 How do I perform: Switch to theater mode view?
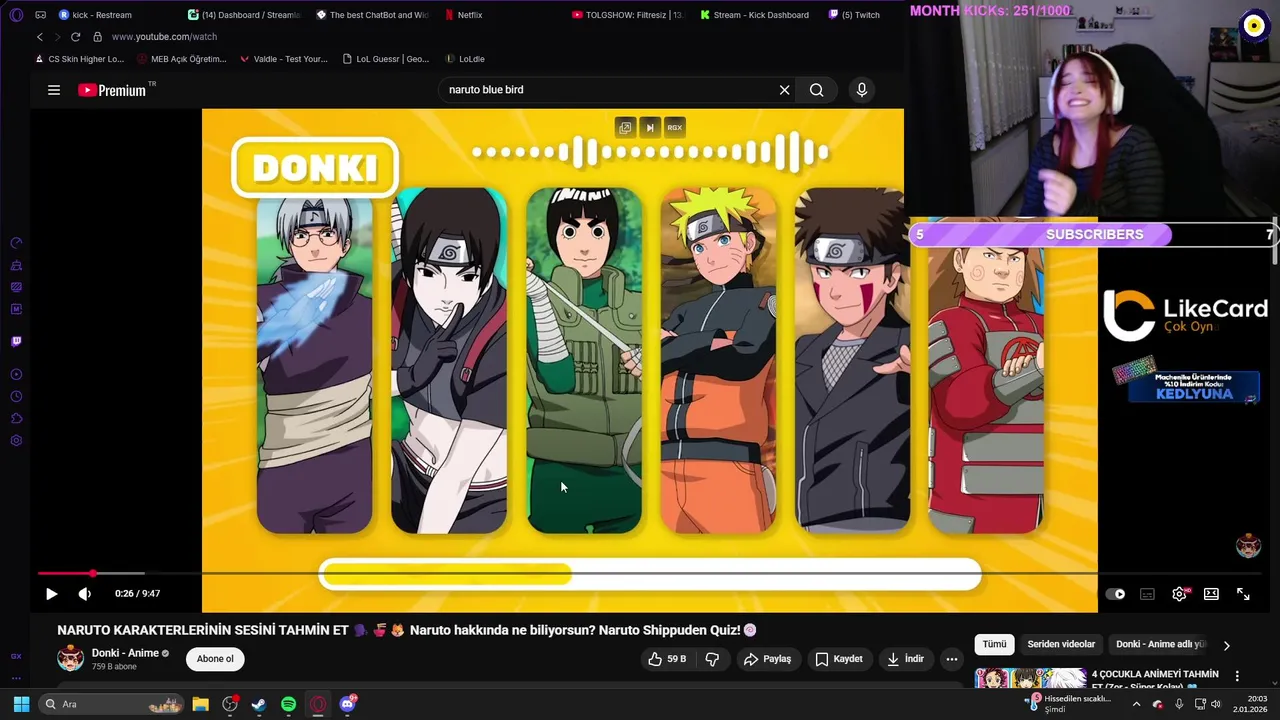1211,594
